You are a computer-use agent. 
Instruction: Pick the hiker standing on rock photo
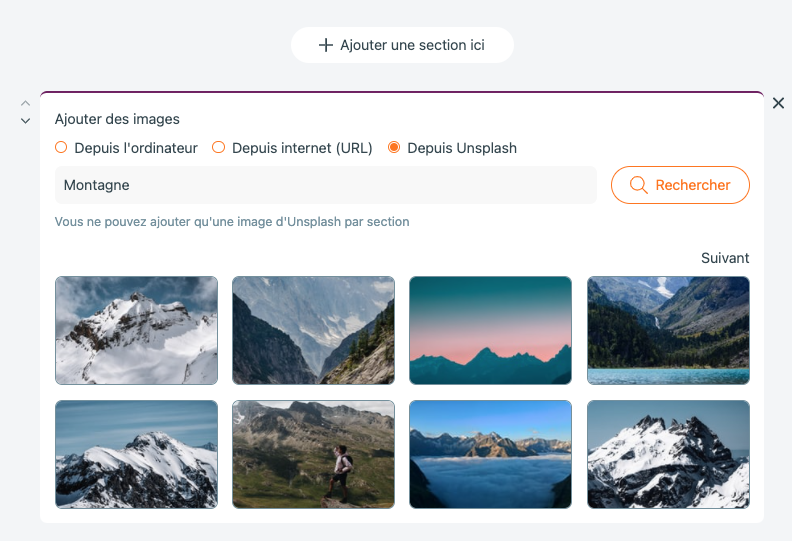click(313, 454)
